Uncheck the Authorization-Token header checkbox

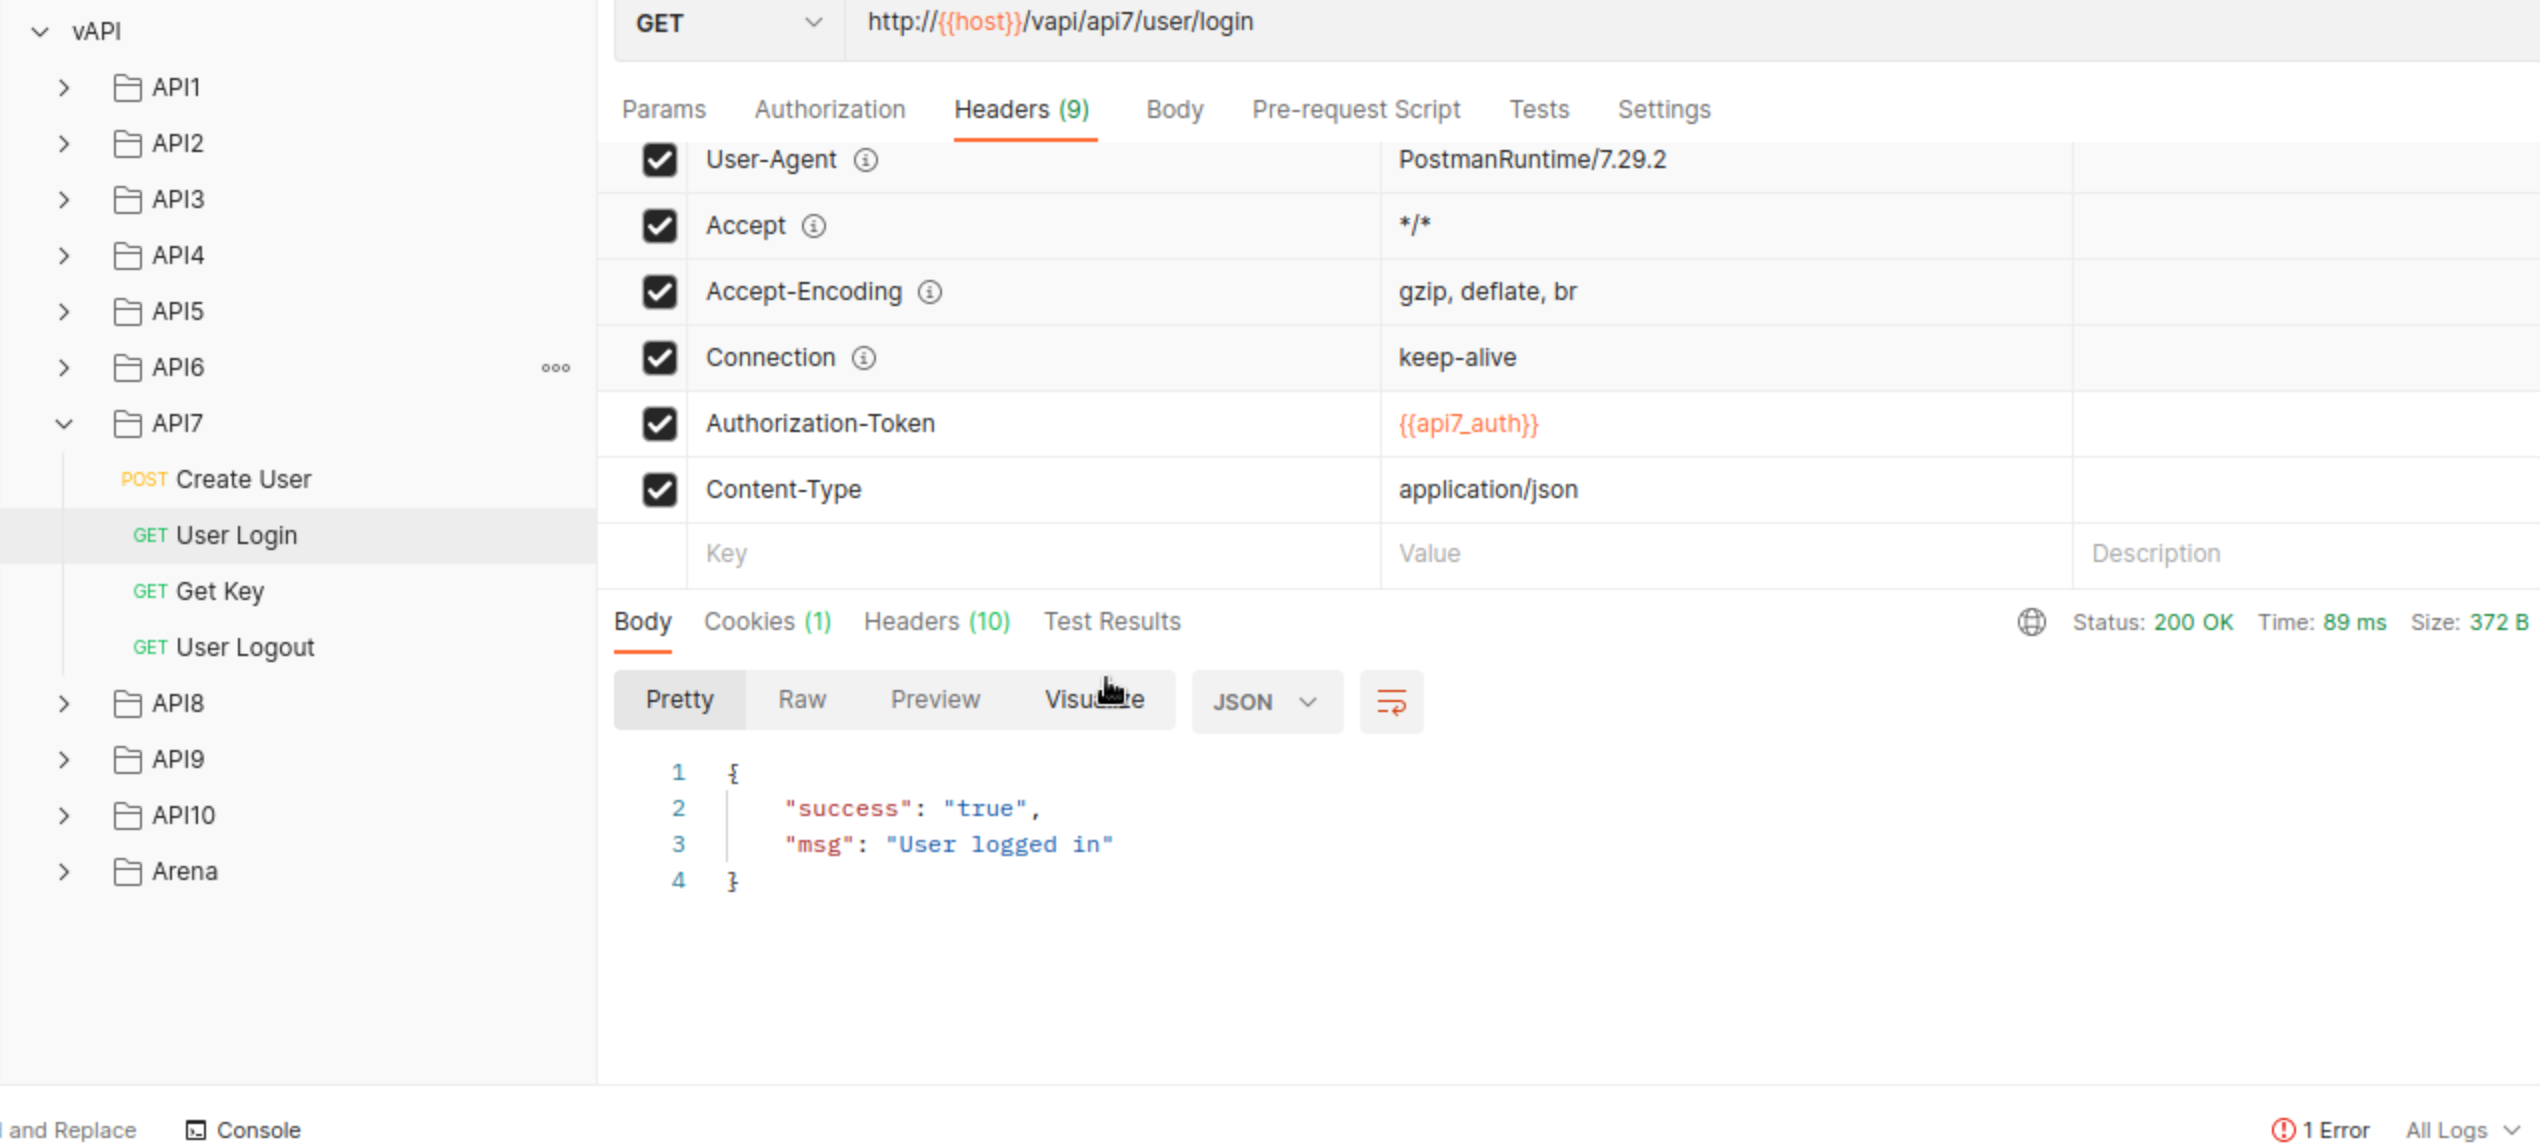[660, 424]
